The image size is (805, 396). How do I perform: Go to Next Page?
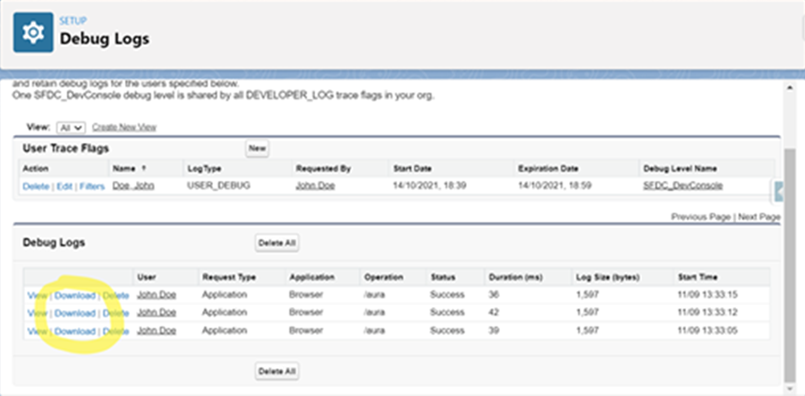tap(759, 217)
